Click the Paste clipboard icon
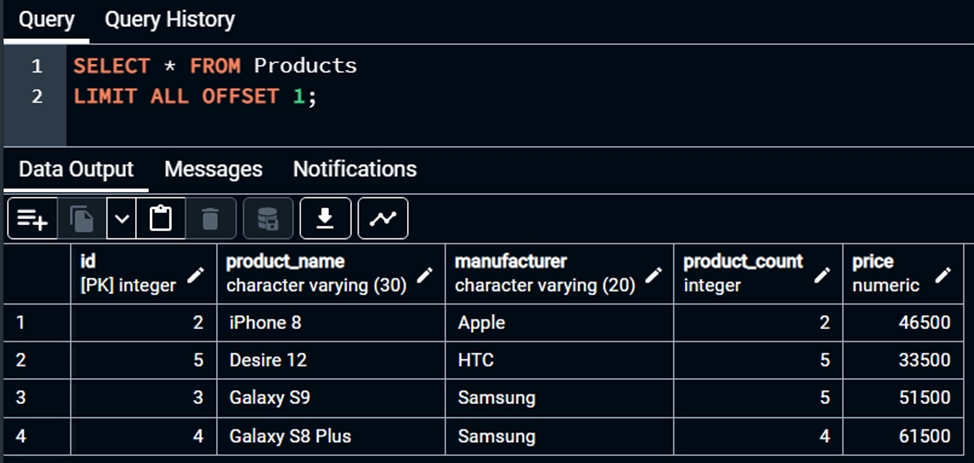The image size is (974, 463). coord(160,219)
